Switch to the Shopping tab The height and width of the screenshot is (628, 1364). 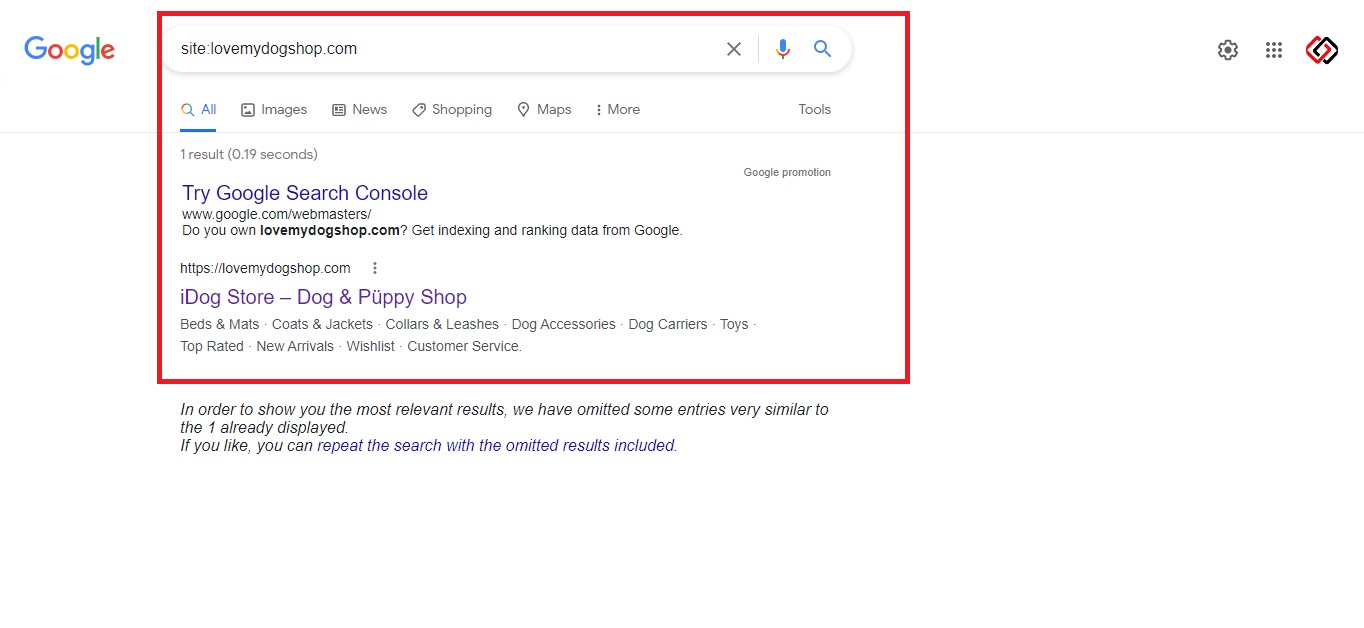(x=452, y=110)
